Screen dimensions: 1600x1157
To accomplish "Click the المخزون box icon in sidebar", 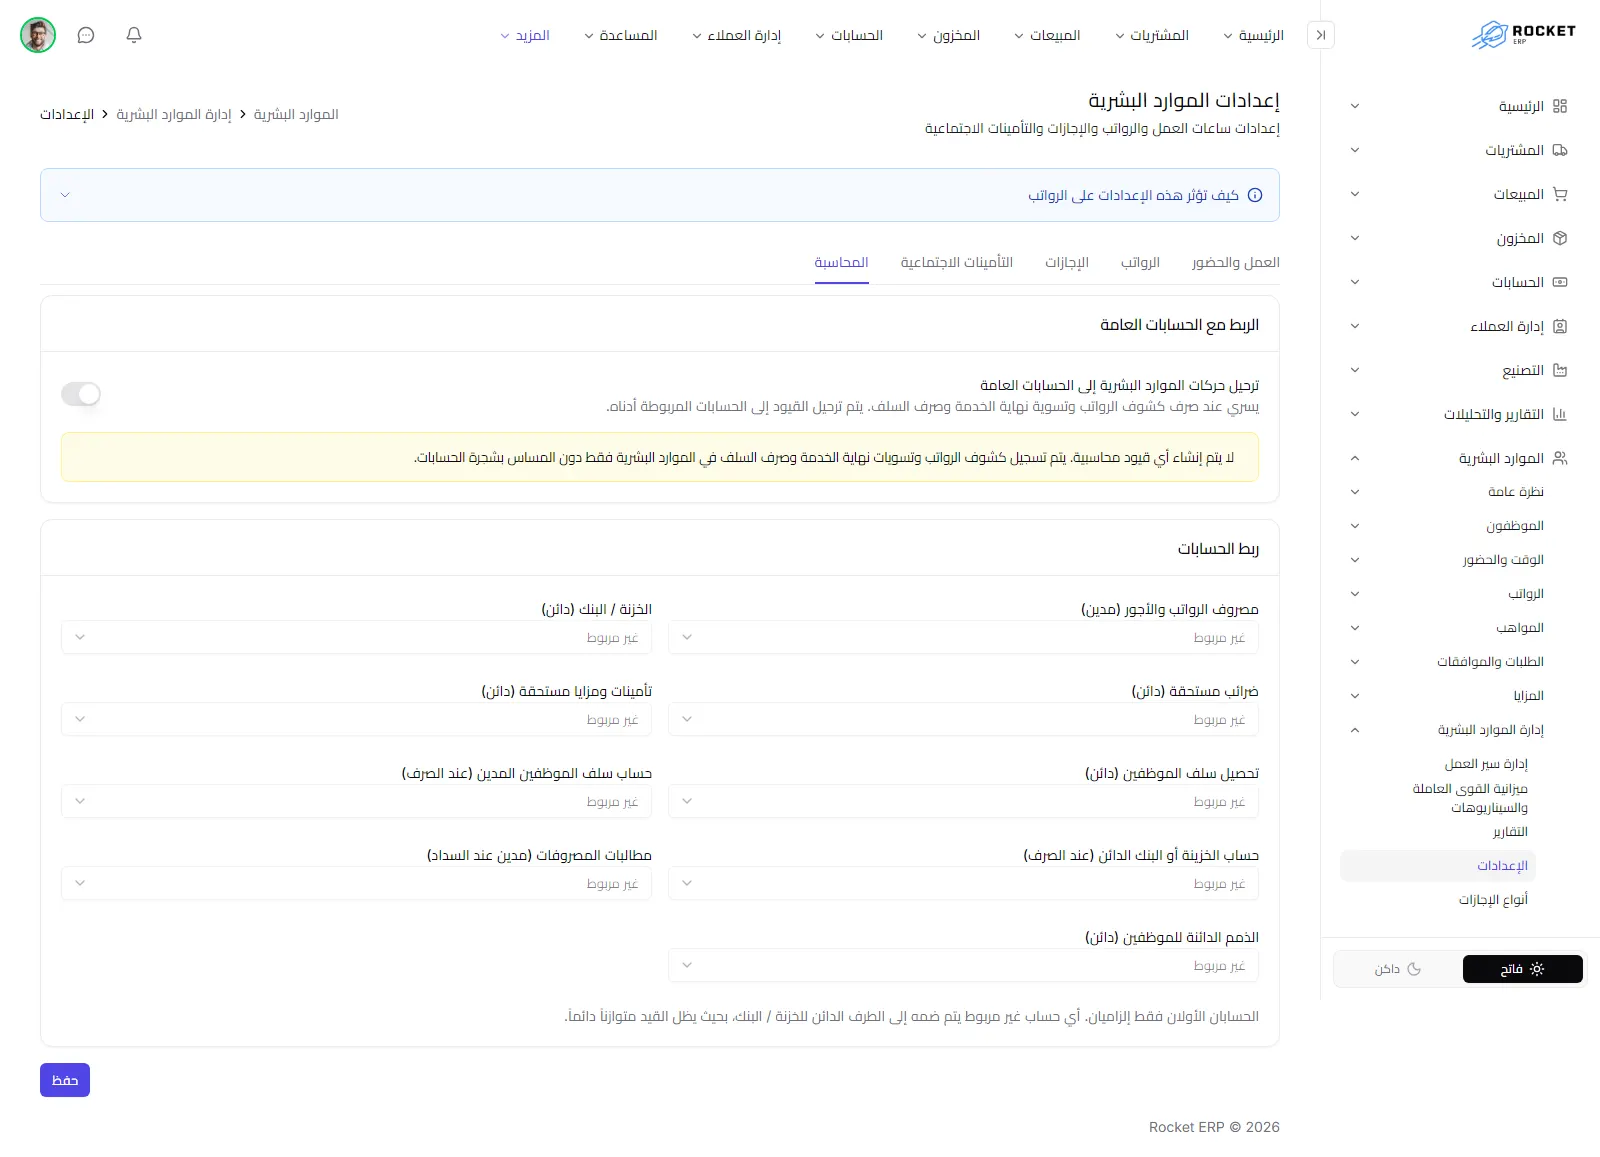I will (x=1560, y=238).
